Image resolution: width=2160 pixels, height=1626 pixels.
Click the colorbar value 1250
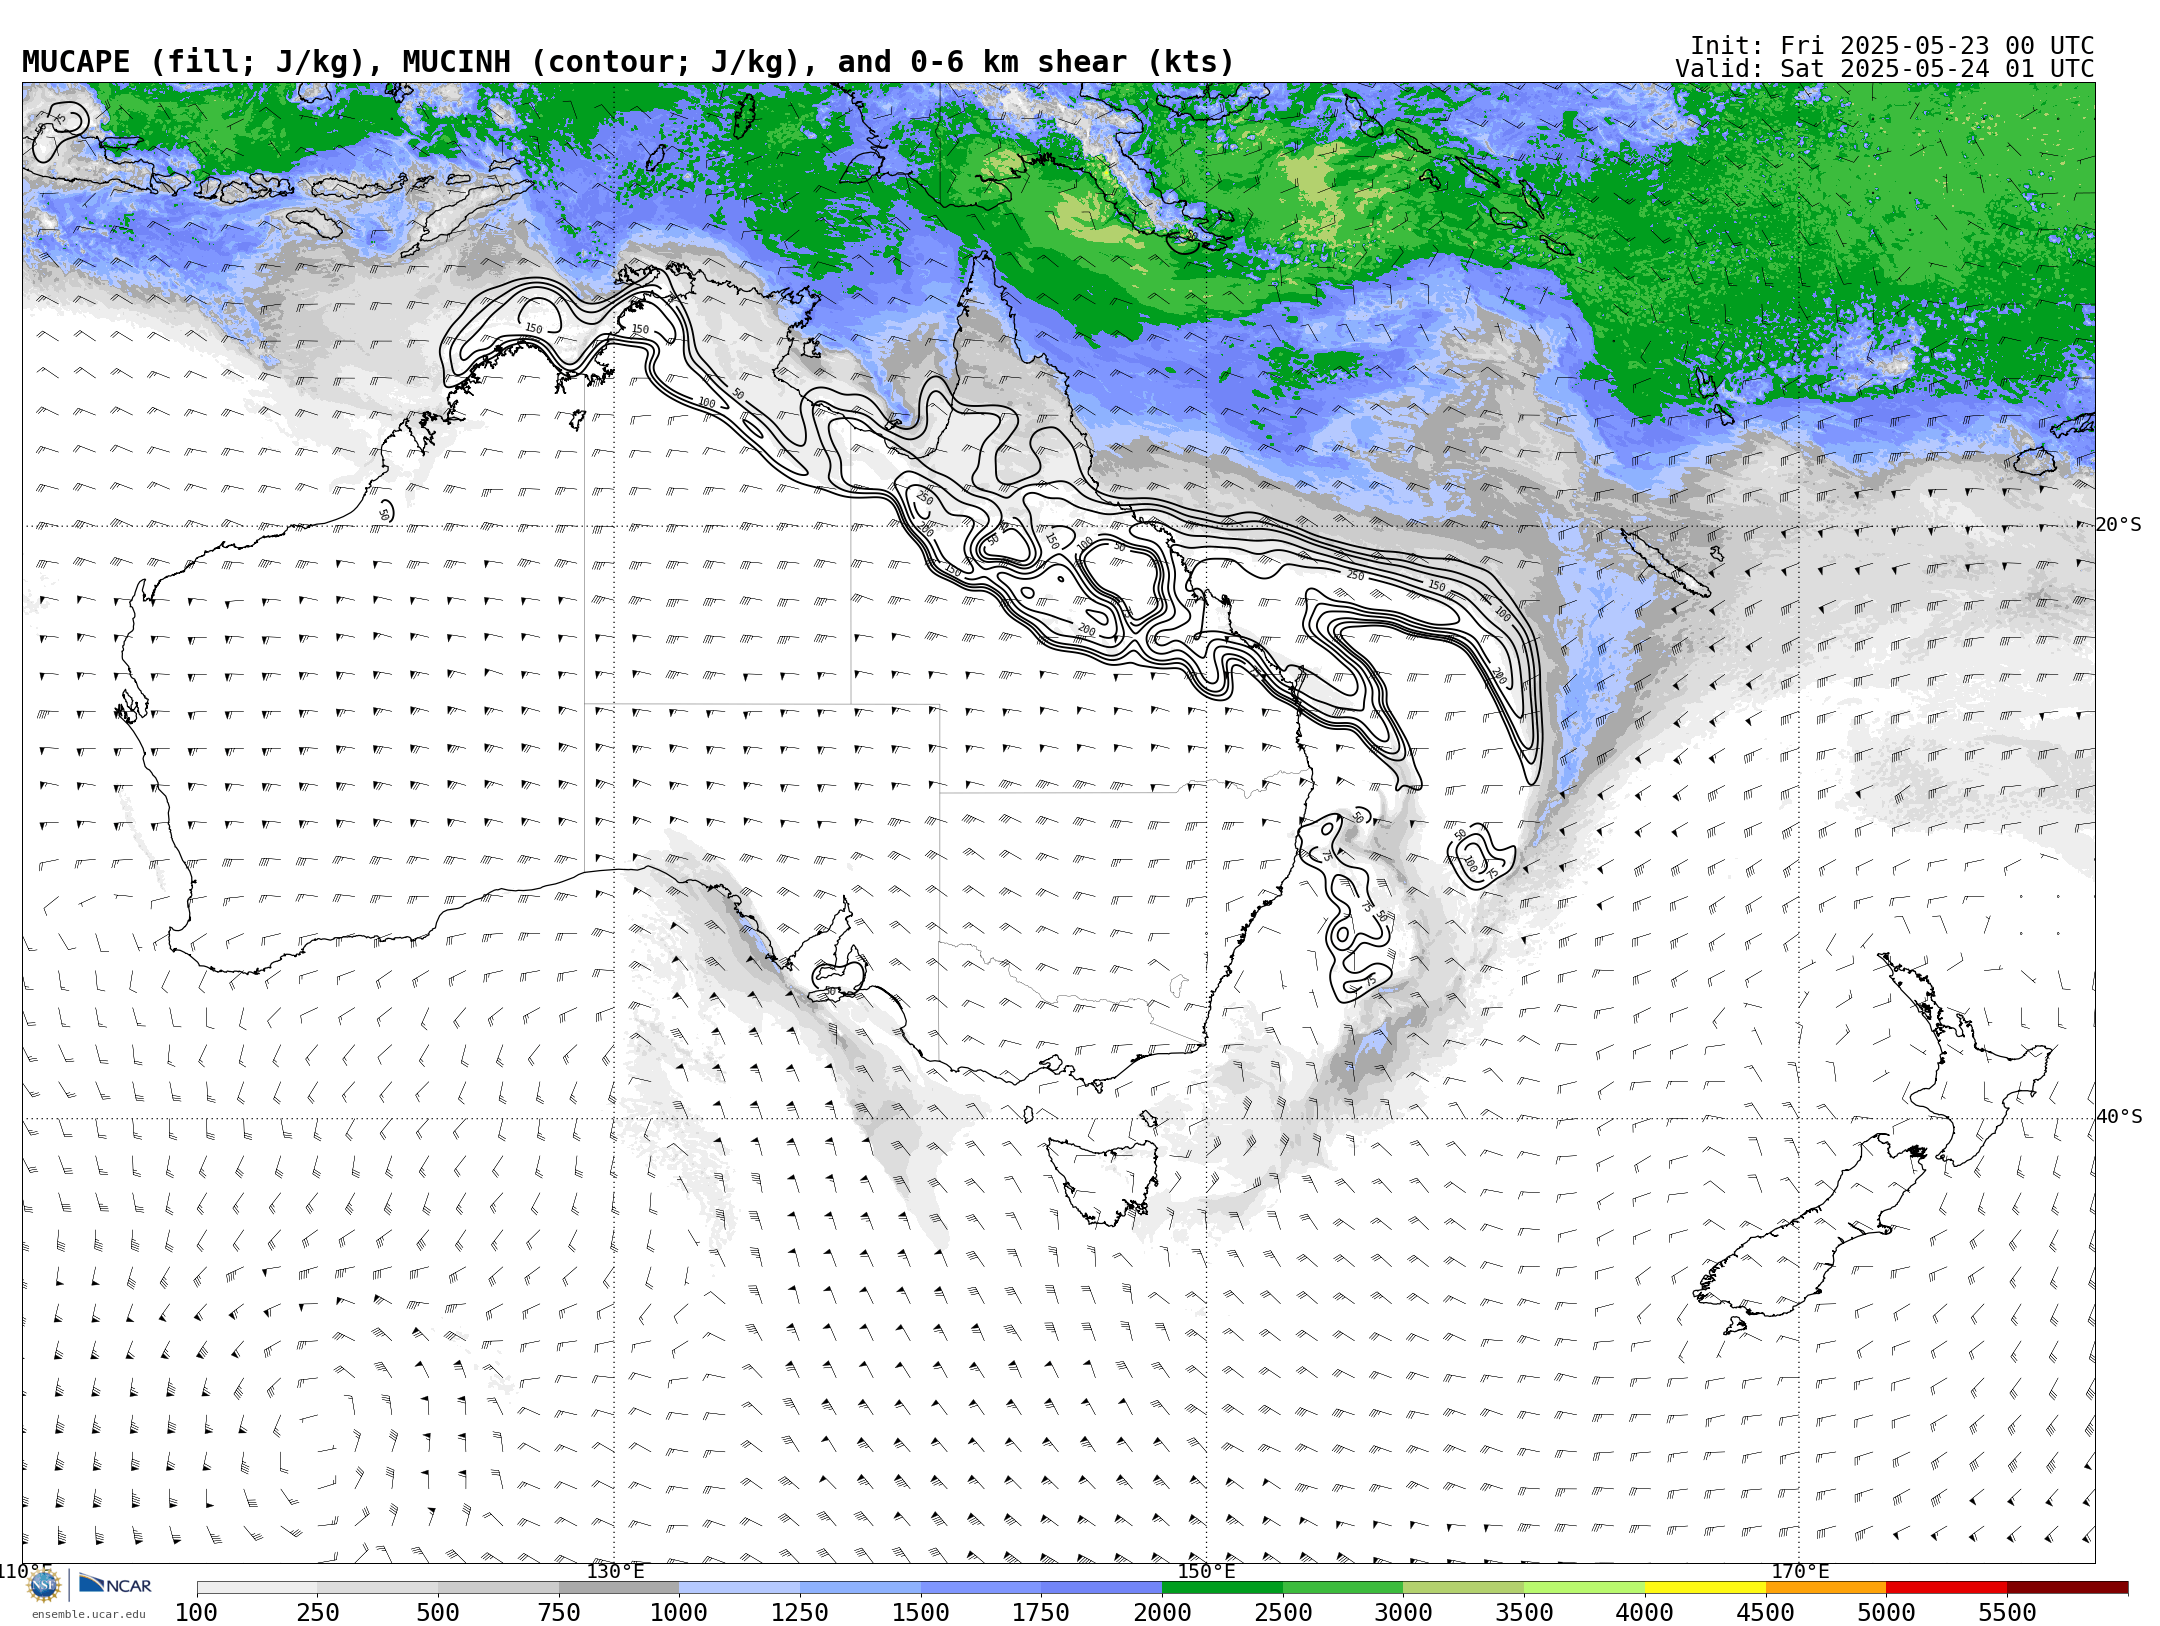[800, 1613]
